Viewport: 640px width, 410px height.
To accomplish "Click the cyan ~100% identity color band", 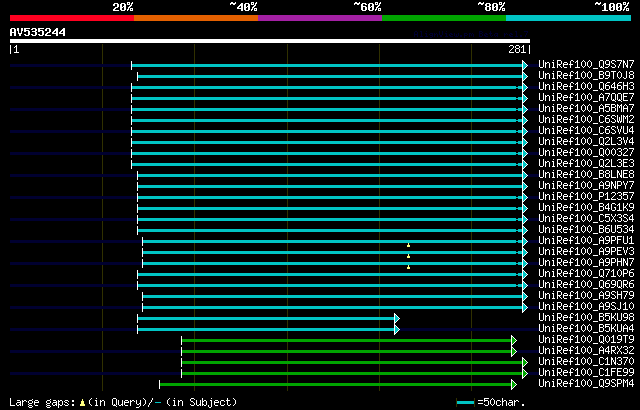I will coord(569,18).
